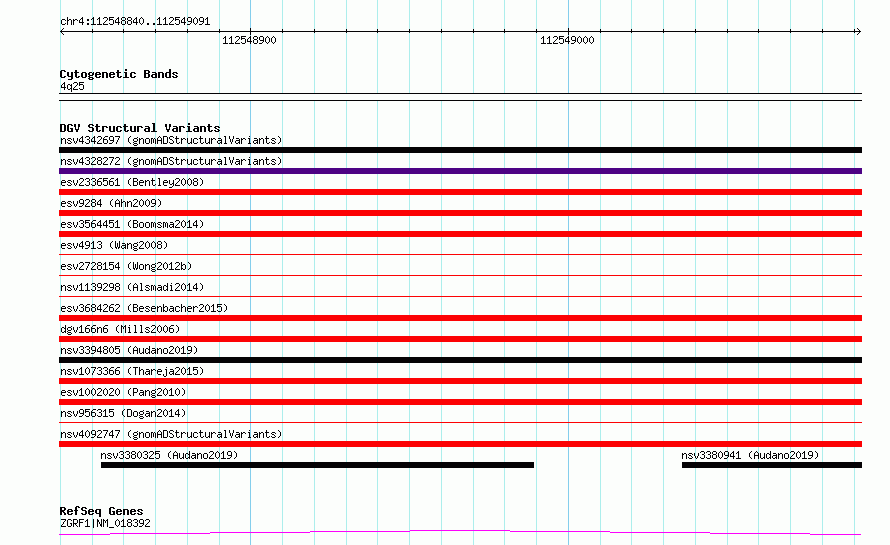Click the red bar under dgv166n6
The width and height of the screenshot is (890, 545).
click(460, 339)
